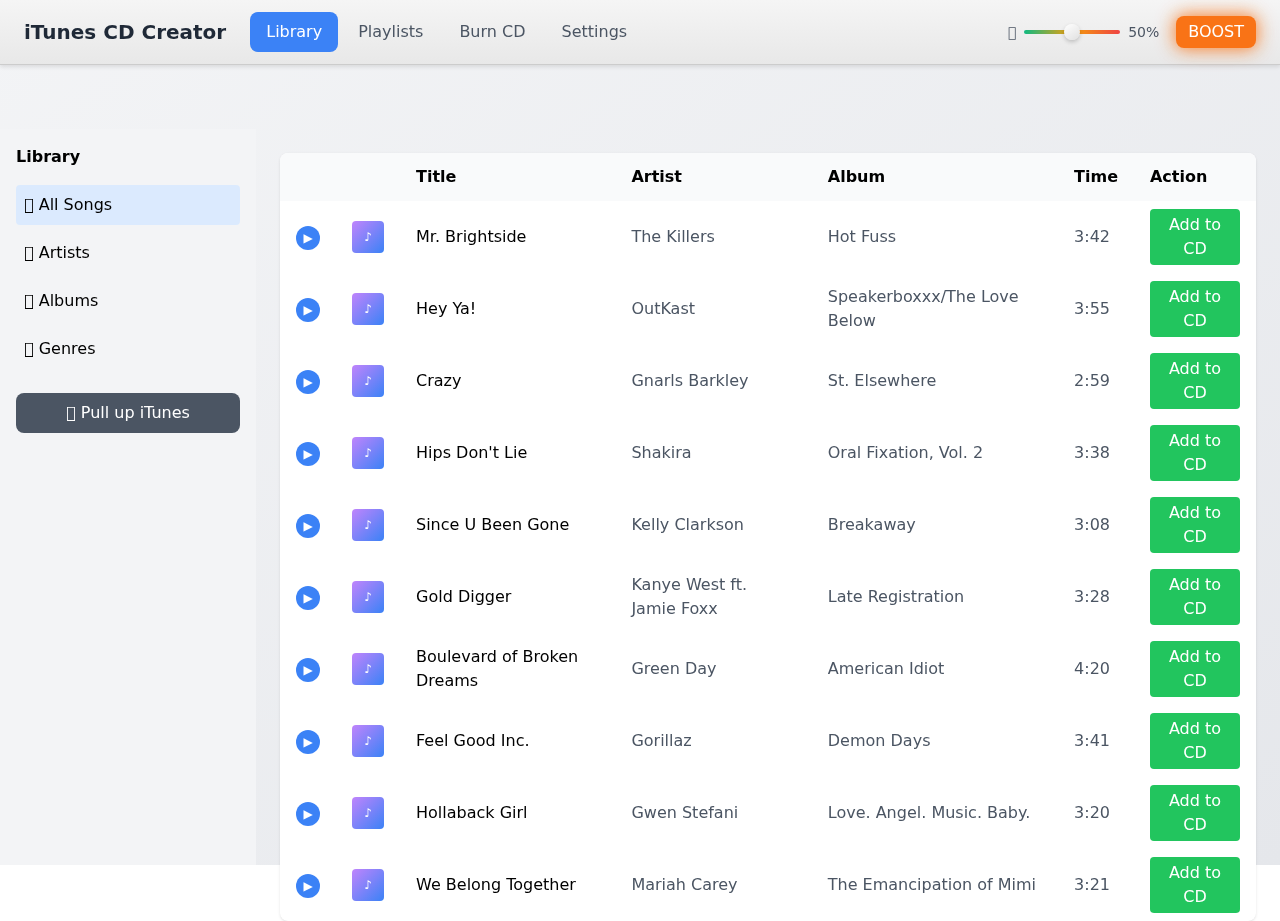Click the album art icon for Hips Don't Lie

(x=367, y=453)
